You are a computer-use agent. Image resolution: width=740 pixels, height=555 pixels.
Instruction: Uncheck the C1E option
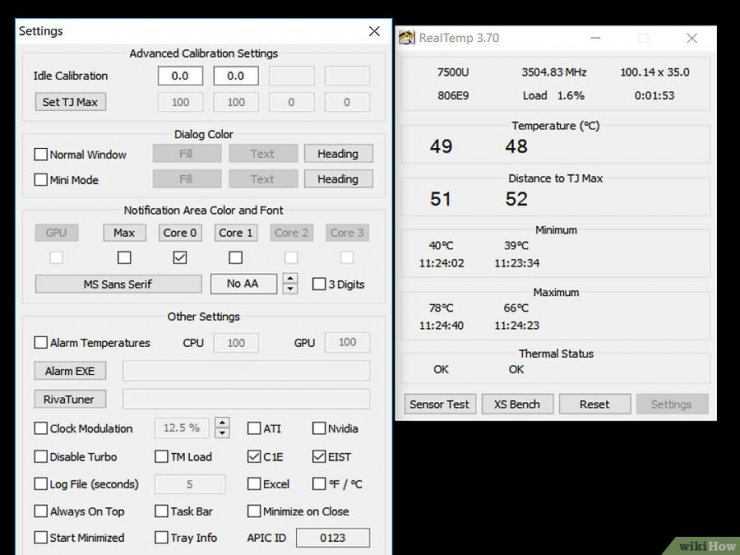pos(254,456)
